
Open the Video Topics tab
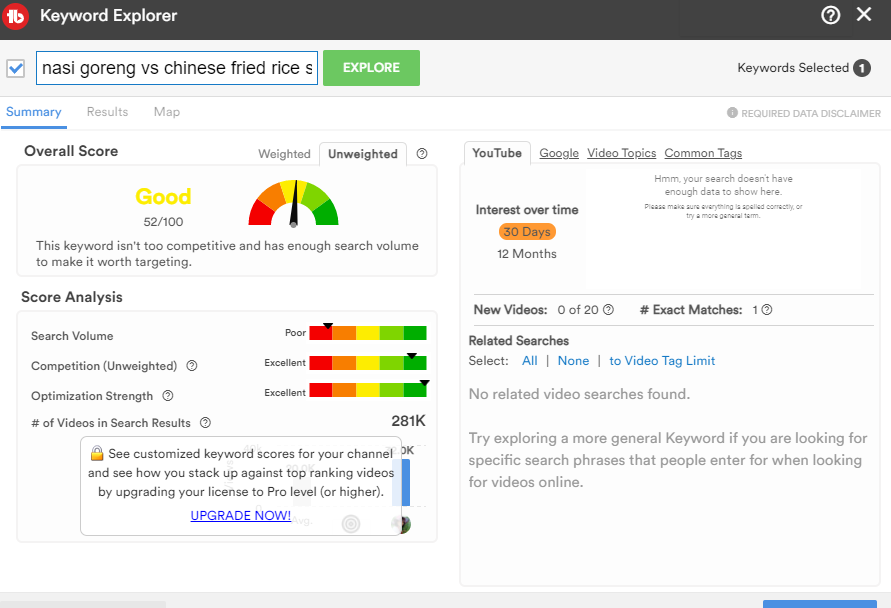622,153
